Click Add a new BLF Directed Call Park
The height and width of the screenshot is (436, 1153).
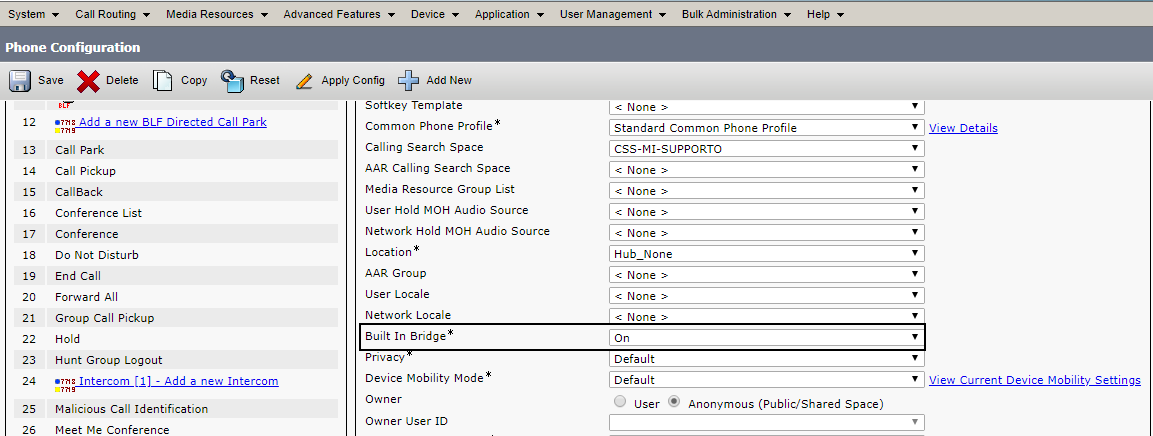coord(173,123)
